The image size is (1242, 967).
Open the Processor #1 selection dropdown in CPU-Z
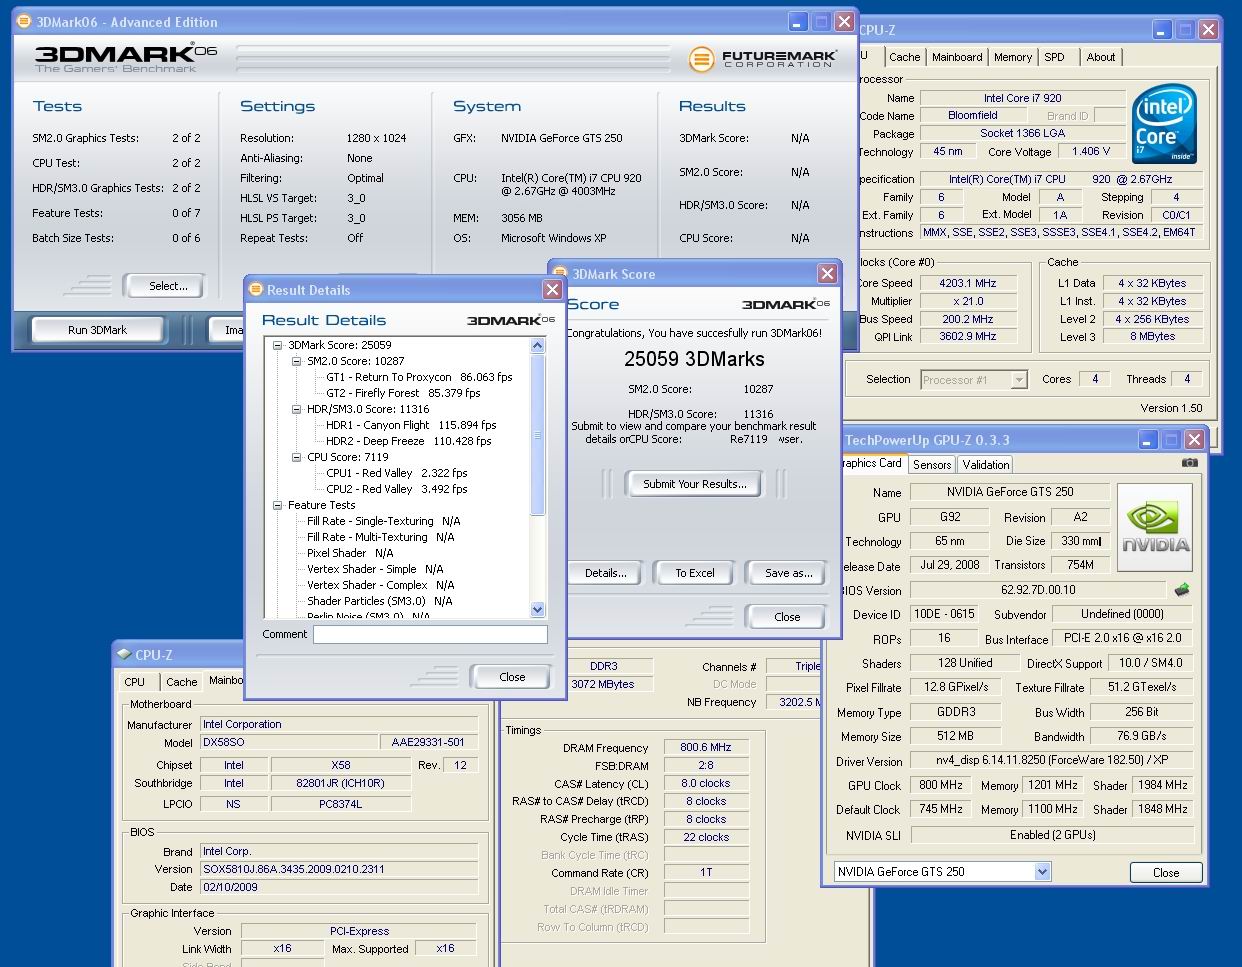click(1019, 380)
